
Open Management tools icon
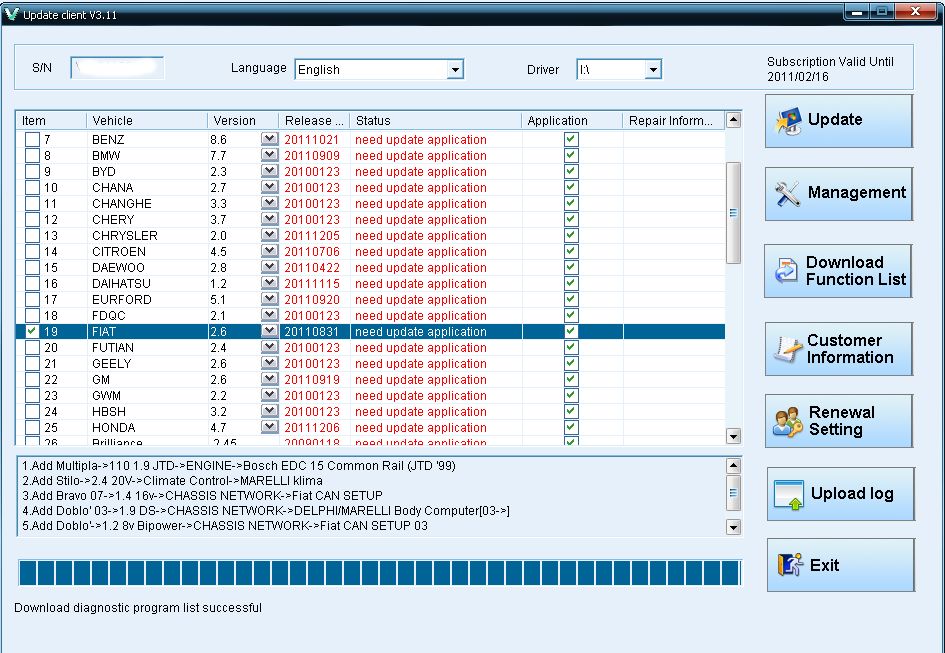pyautogui.click(x=788, y=194)
